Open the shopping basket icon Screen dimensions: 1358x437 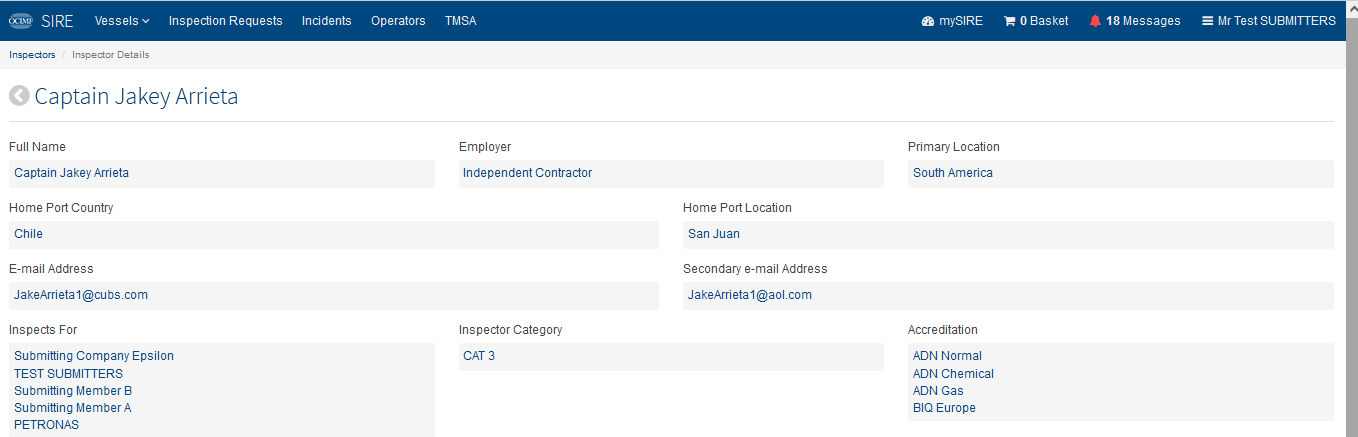pyautogui.click(x=1009, y=21)
